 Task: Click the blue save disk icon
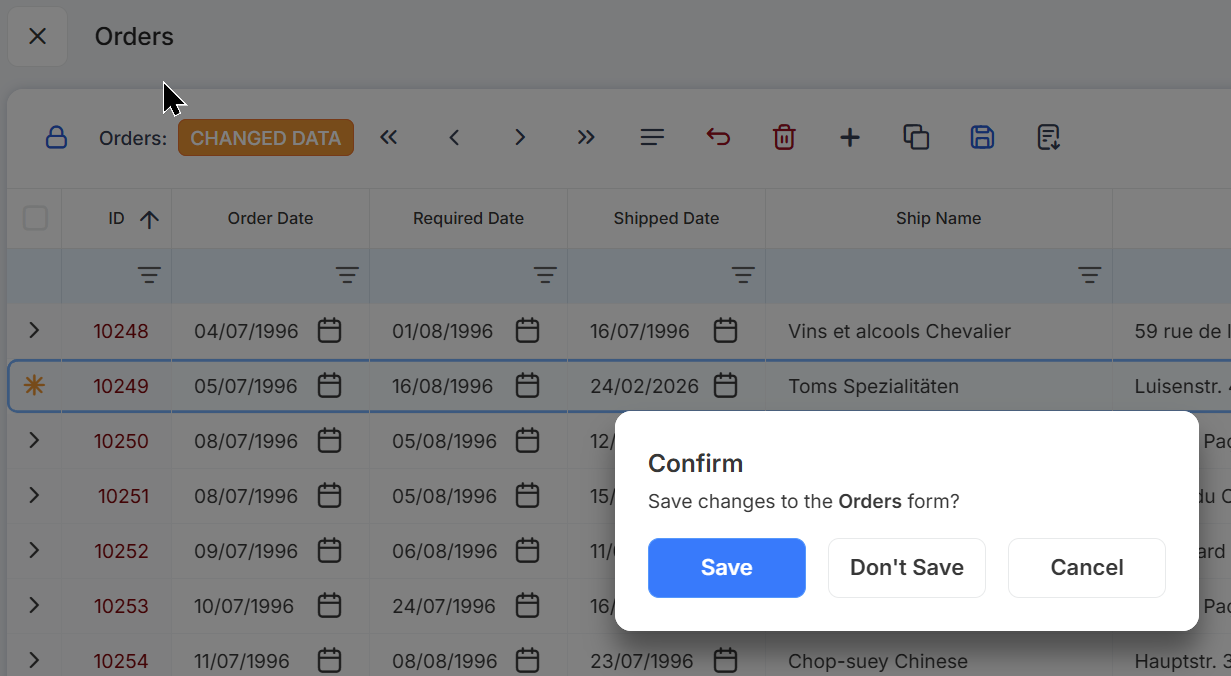982,138
